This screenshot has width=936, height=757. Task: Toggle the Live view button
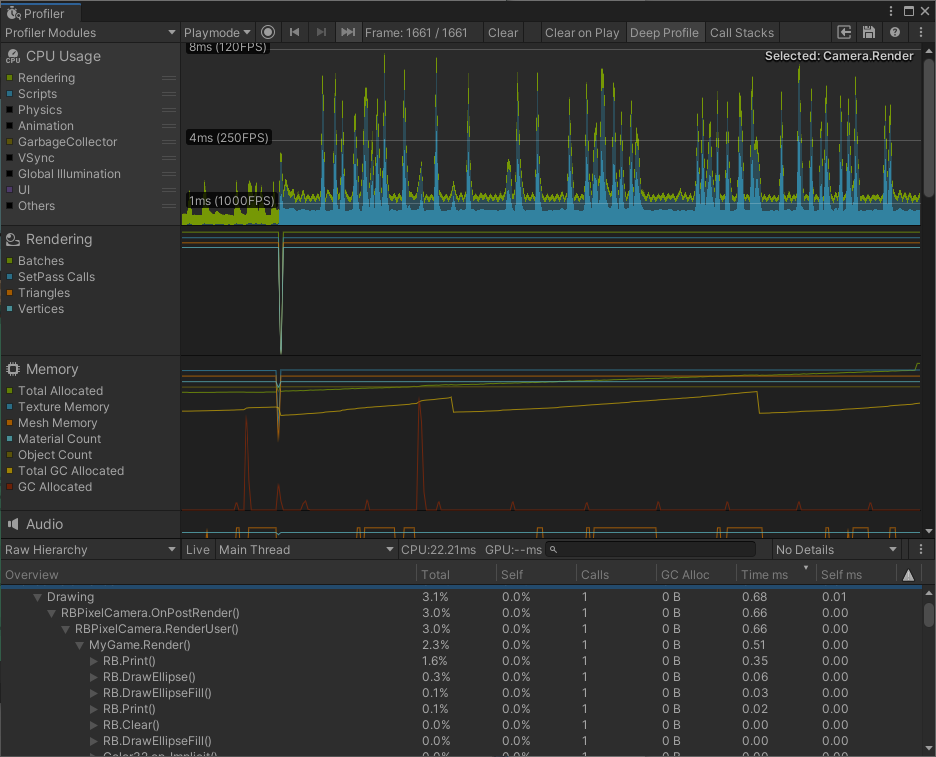[x=198, y=549]
